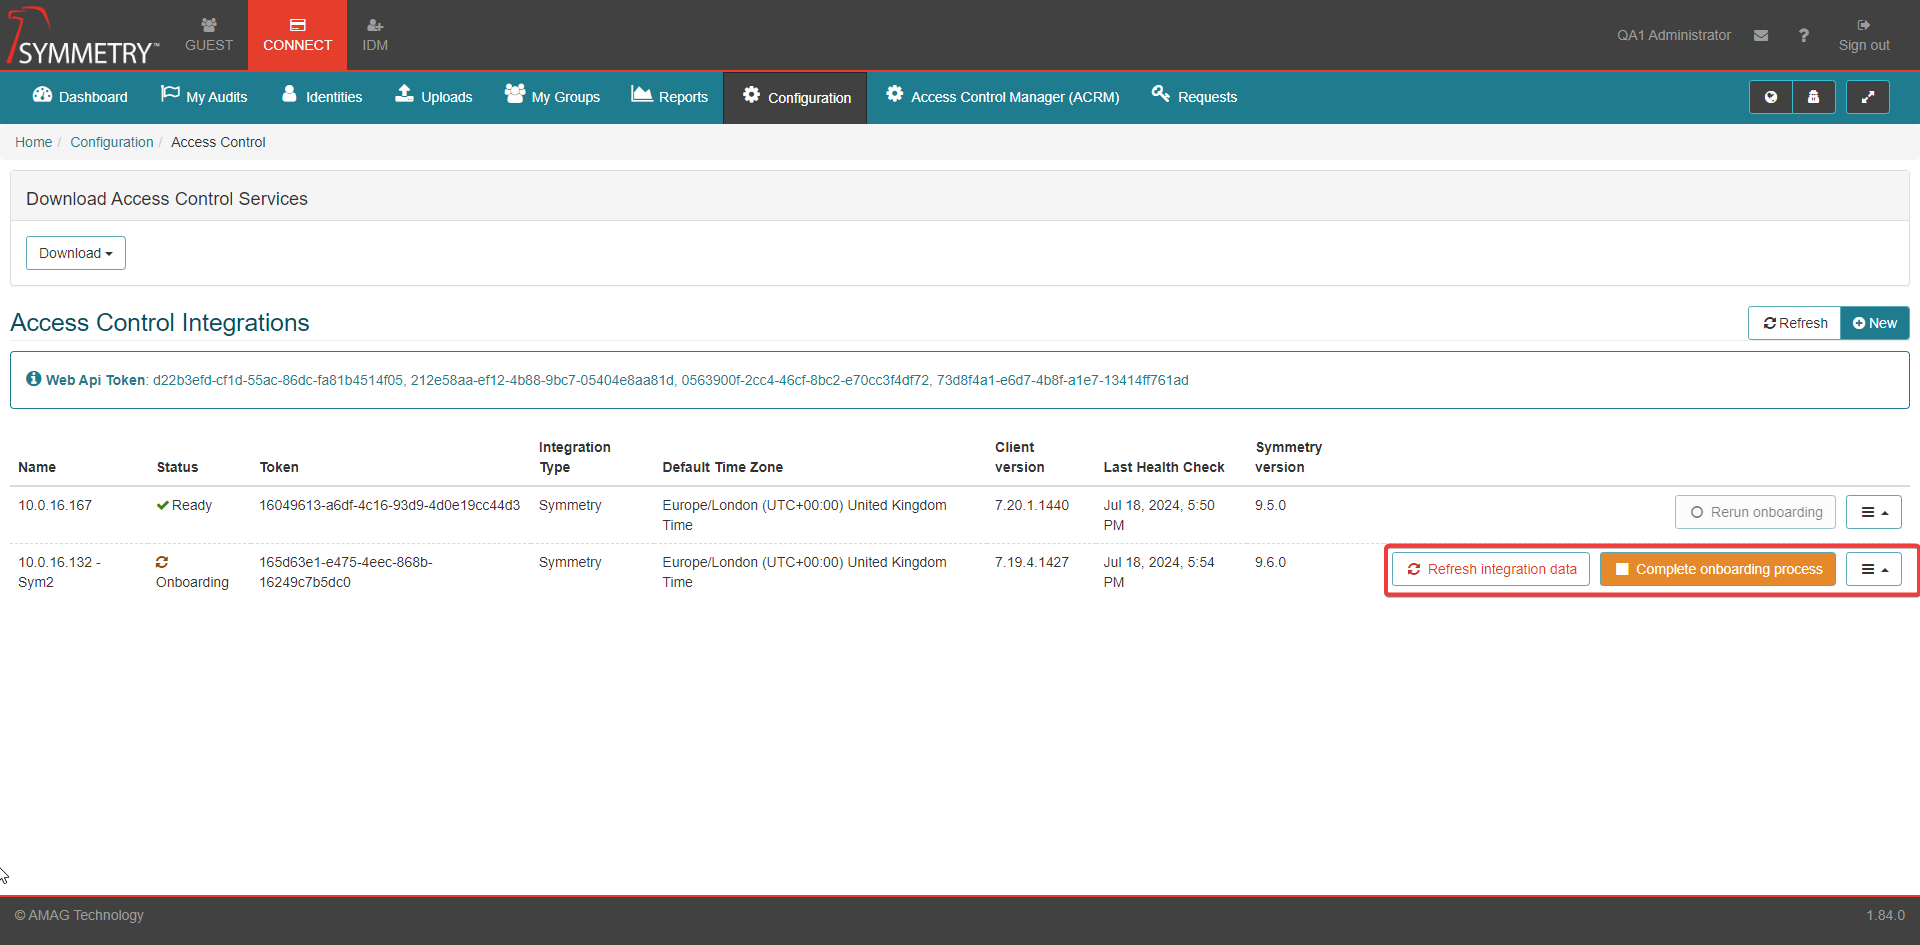
Task: Click health check Jul 18, 2024, 5:50 PM
Action: 1159,515
